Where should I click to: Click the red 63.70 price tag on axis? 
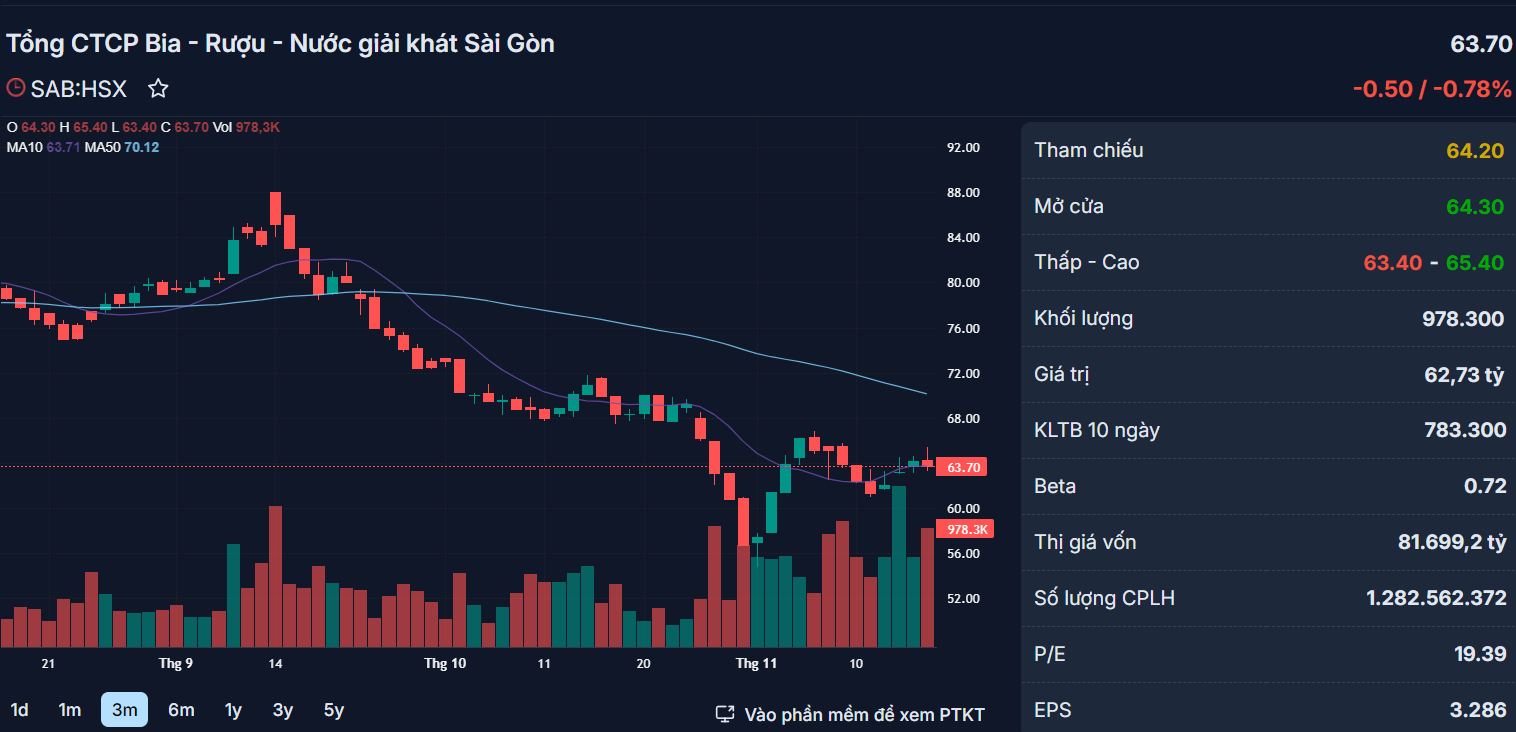click(962, 467)
